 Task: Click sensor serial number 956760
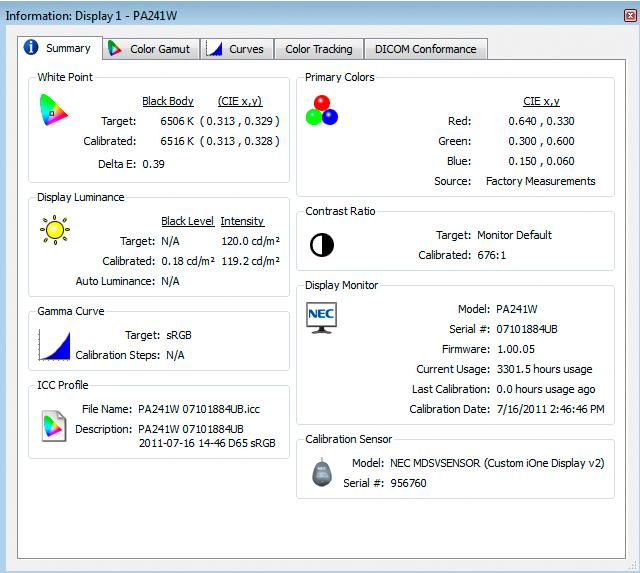click(x=408, y=483)
